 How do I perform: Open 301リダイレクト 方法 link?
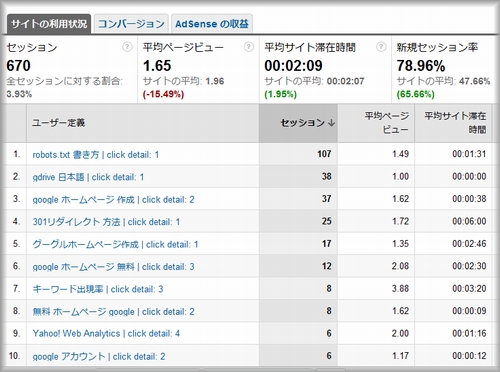106,222
